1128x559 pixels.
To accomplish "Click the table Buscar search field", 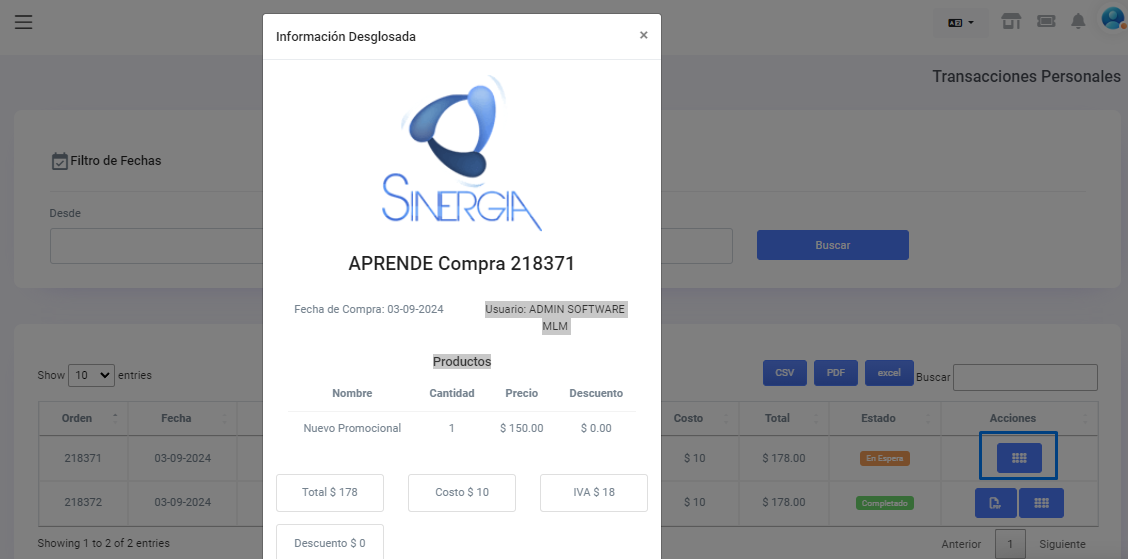I will pos(1025,377).
